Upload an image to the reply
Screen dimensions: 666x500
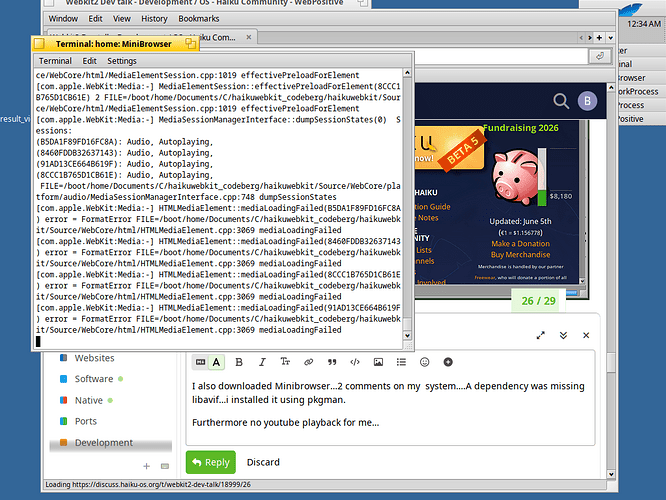(378, 362)
